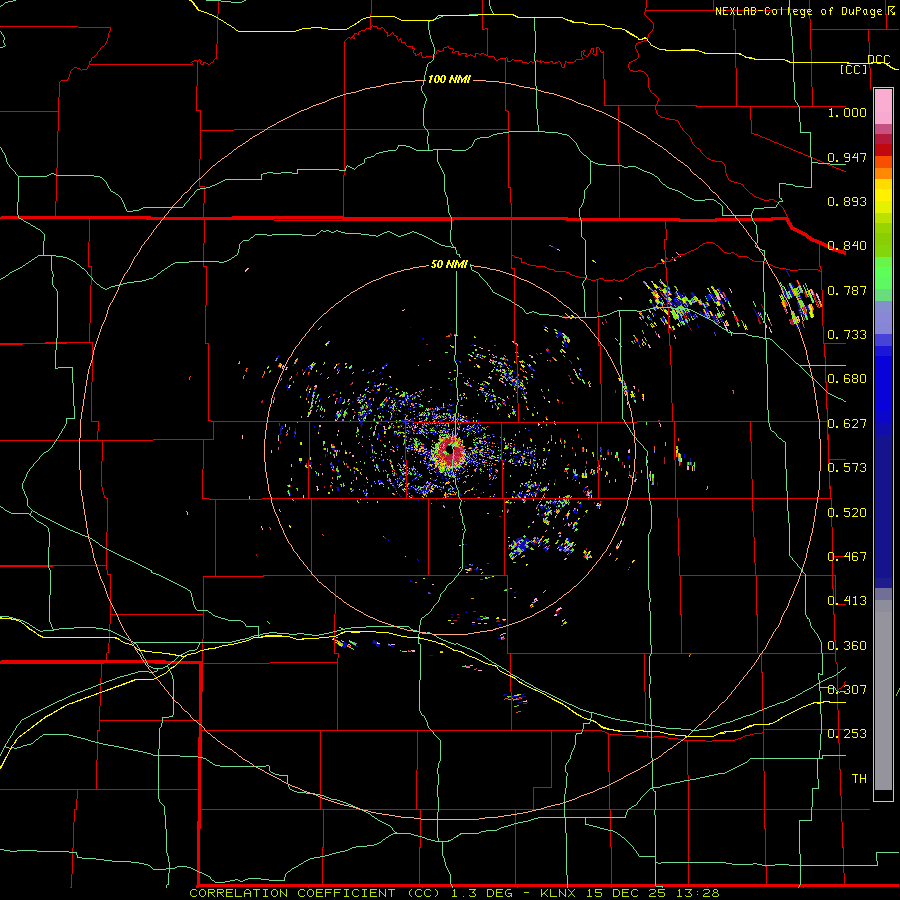The width and height of the screenshot is (900, 900).
Task: Click the 50 NMI range ring label
Action: coord(449,265)
